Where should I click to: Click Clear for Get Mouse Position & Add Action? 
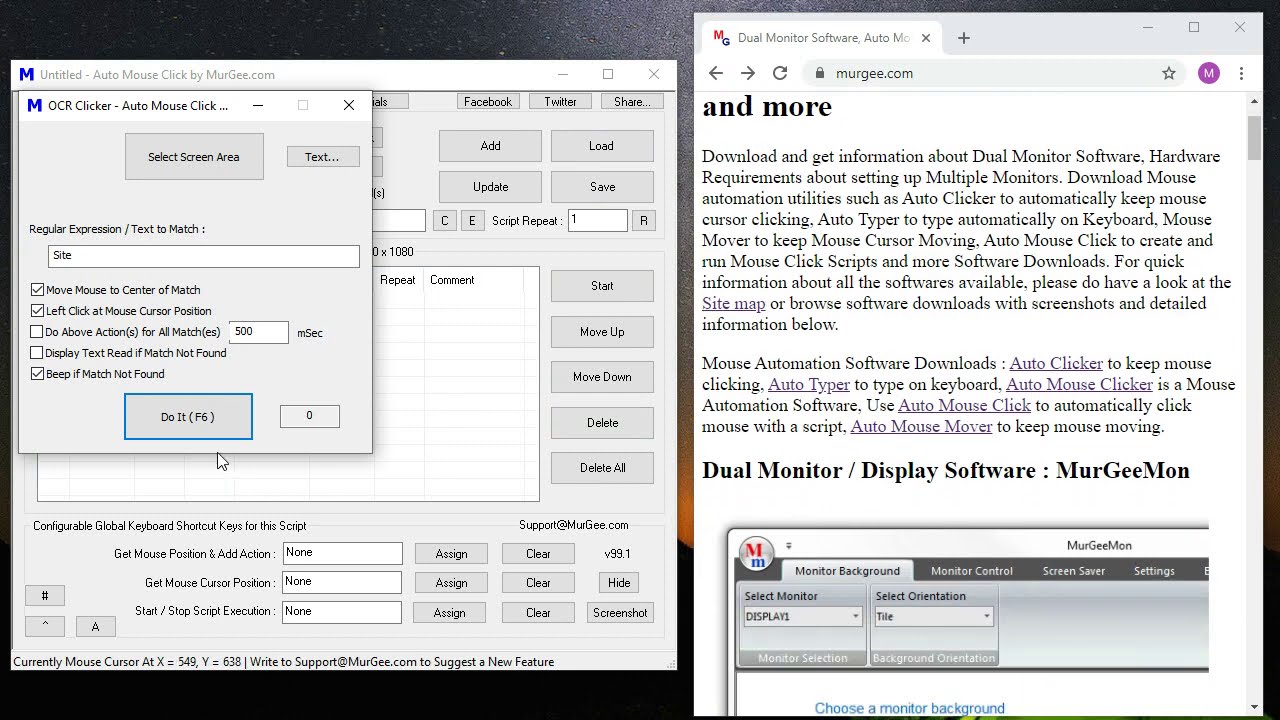coord(538,554)
